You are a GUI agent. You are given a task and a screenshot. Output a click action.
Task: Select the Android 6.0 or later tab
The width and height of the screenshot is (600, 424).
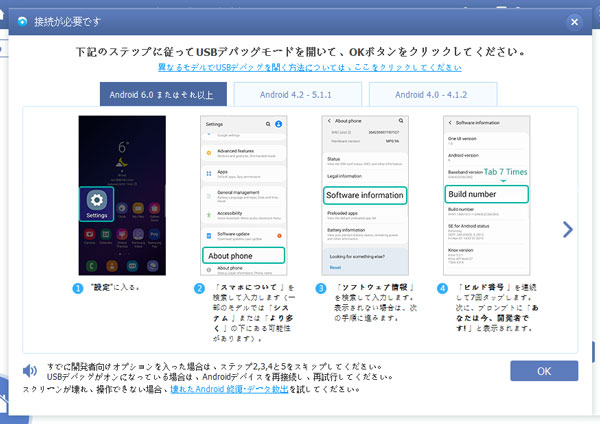click(x=163, y=94)
